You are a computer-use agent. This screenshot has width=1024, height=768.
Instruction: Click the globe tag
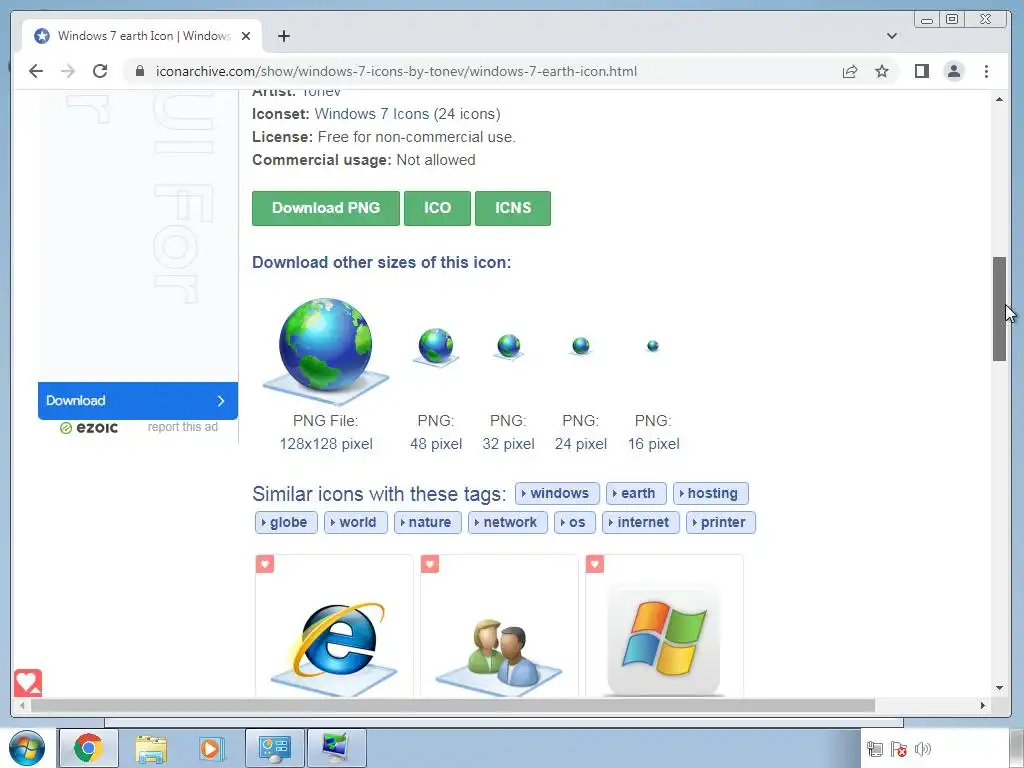286,522
